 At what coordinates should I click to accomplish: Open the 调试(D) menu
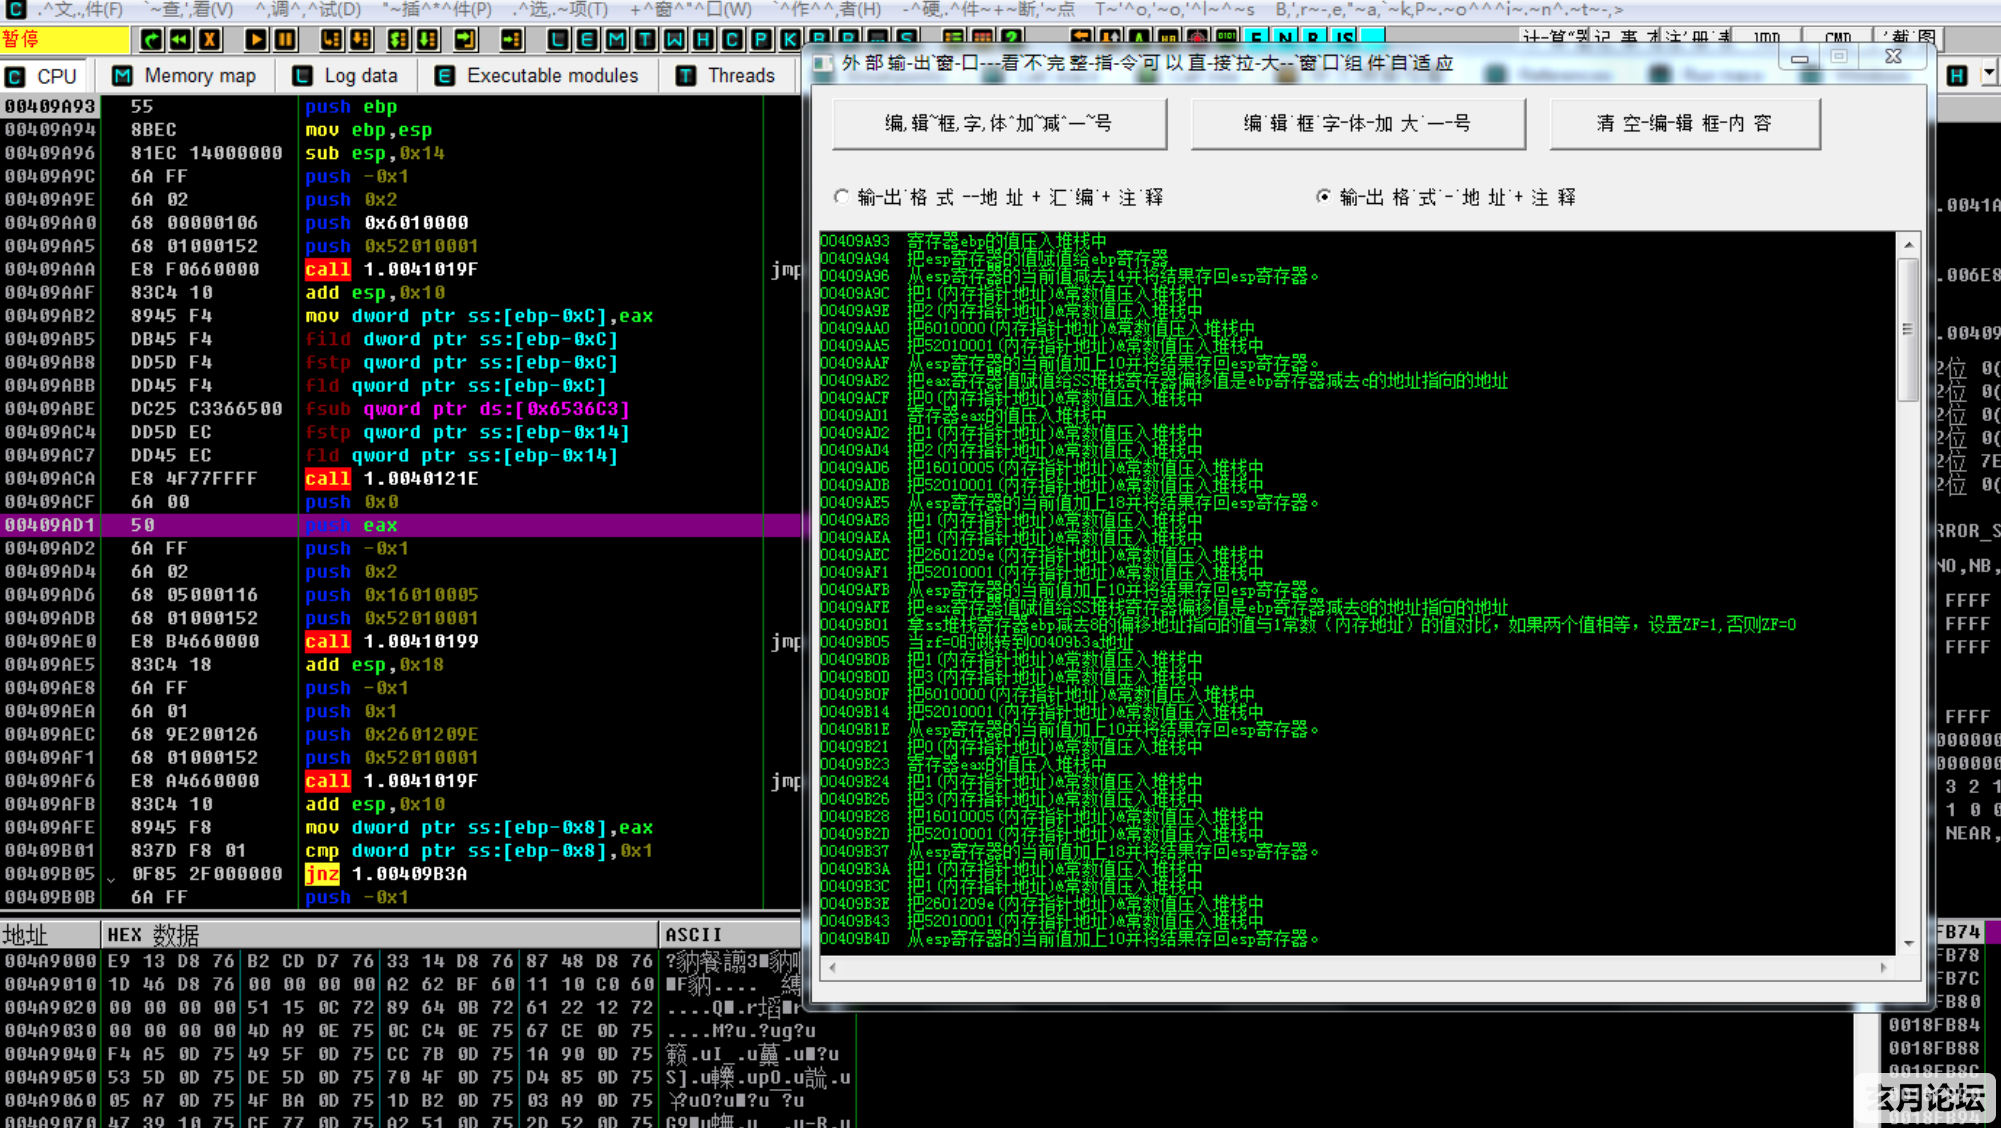tap(308, 10)
